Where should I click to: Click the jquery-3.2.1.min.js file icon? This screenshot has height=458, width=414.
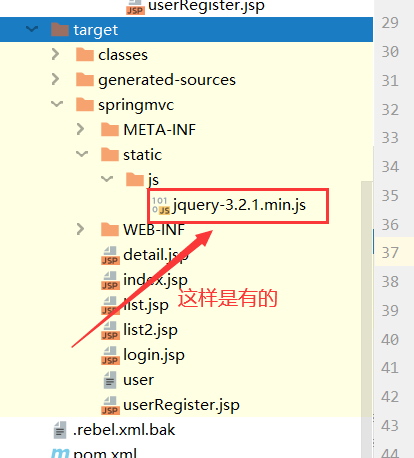click(x=161, y=205)
